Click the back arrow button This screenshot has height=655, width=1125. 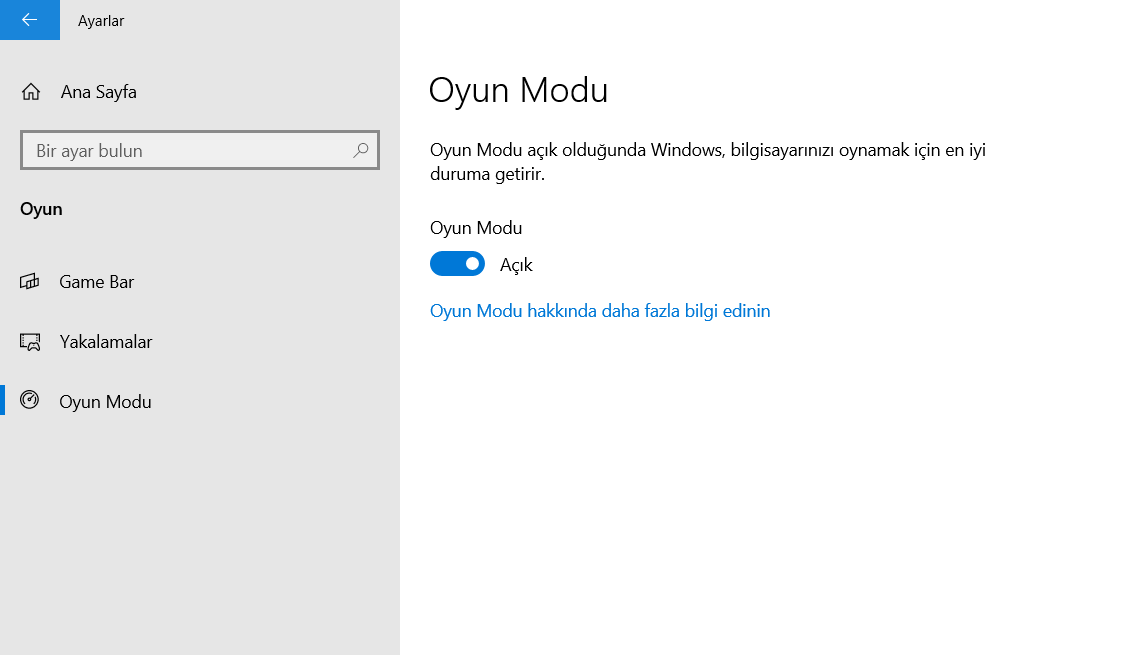[x=29, y=20]
